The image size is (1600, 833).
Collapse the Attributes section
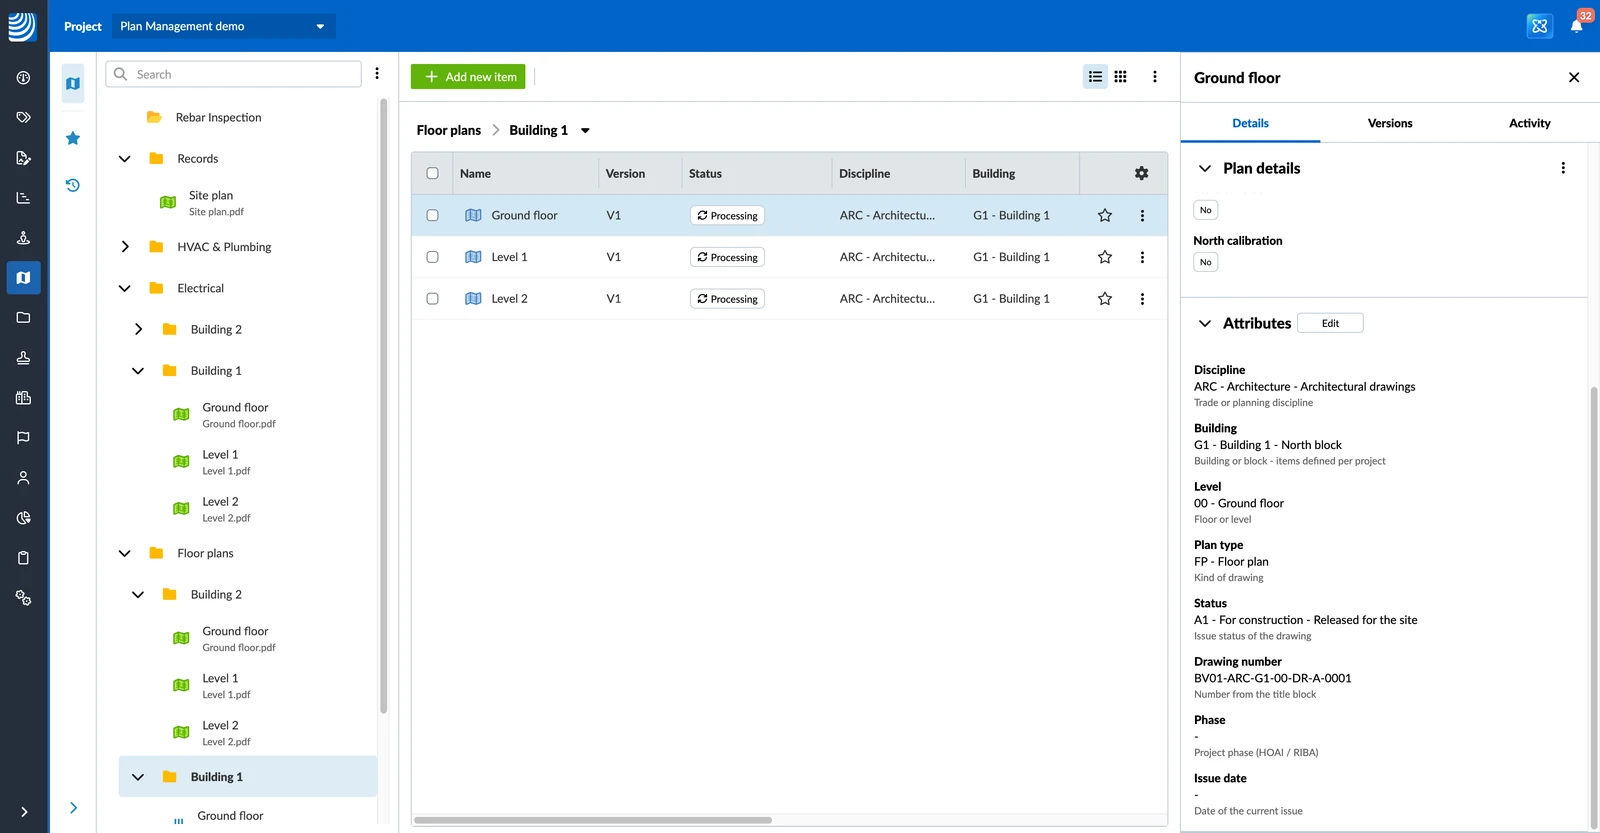pyautogui.click(x=1205, y=324)
